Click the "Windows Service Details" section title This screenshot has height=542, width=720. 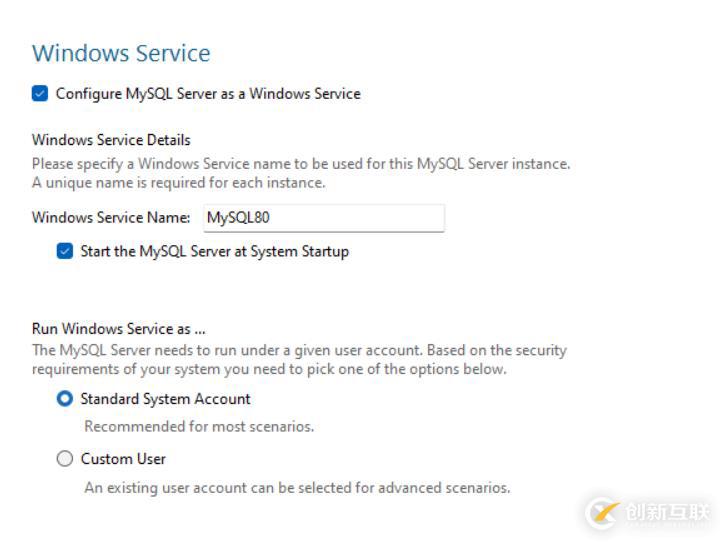click(x=111, y=140)
